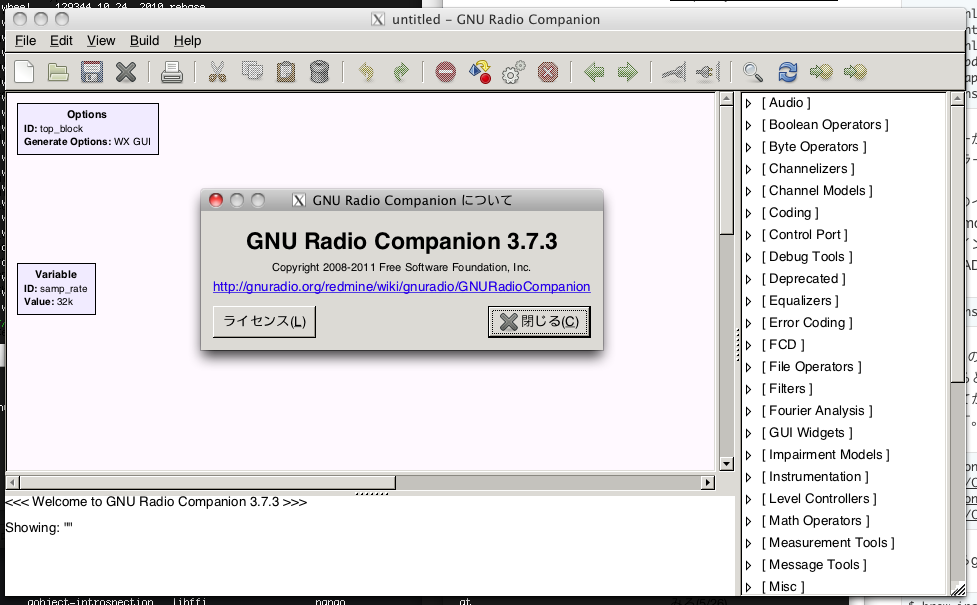Screen dimensions: 977x605
Task: Click the canvas vertical scrollbar down arrow
Action: pos(726,464)
